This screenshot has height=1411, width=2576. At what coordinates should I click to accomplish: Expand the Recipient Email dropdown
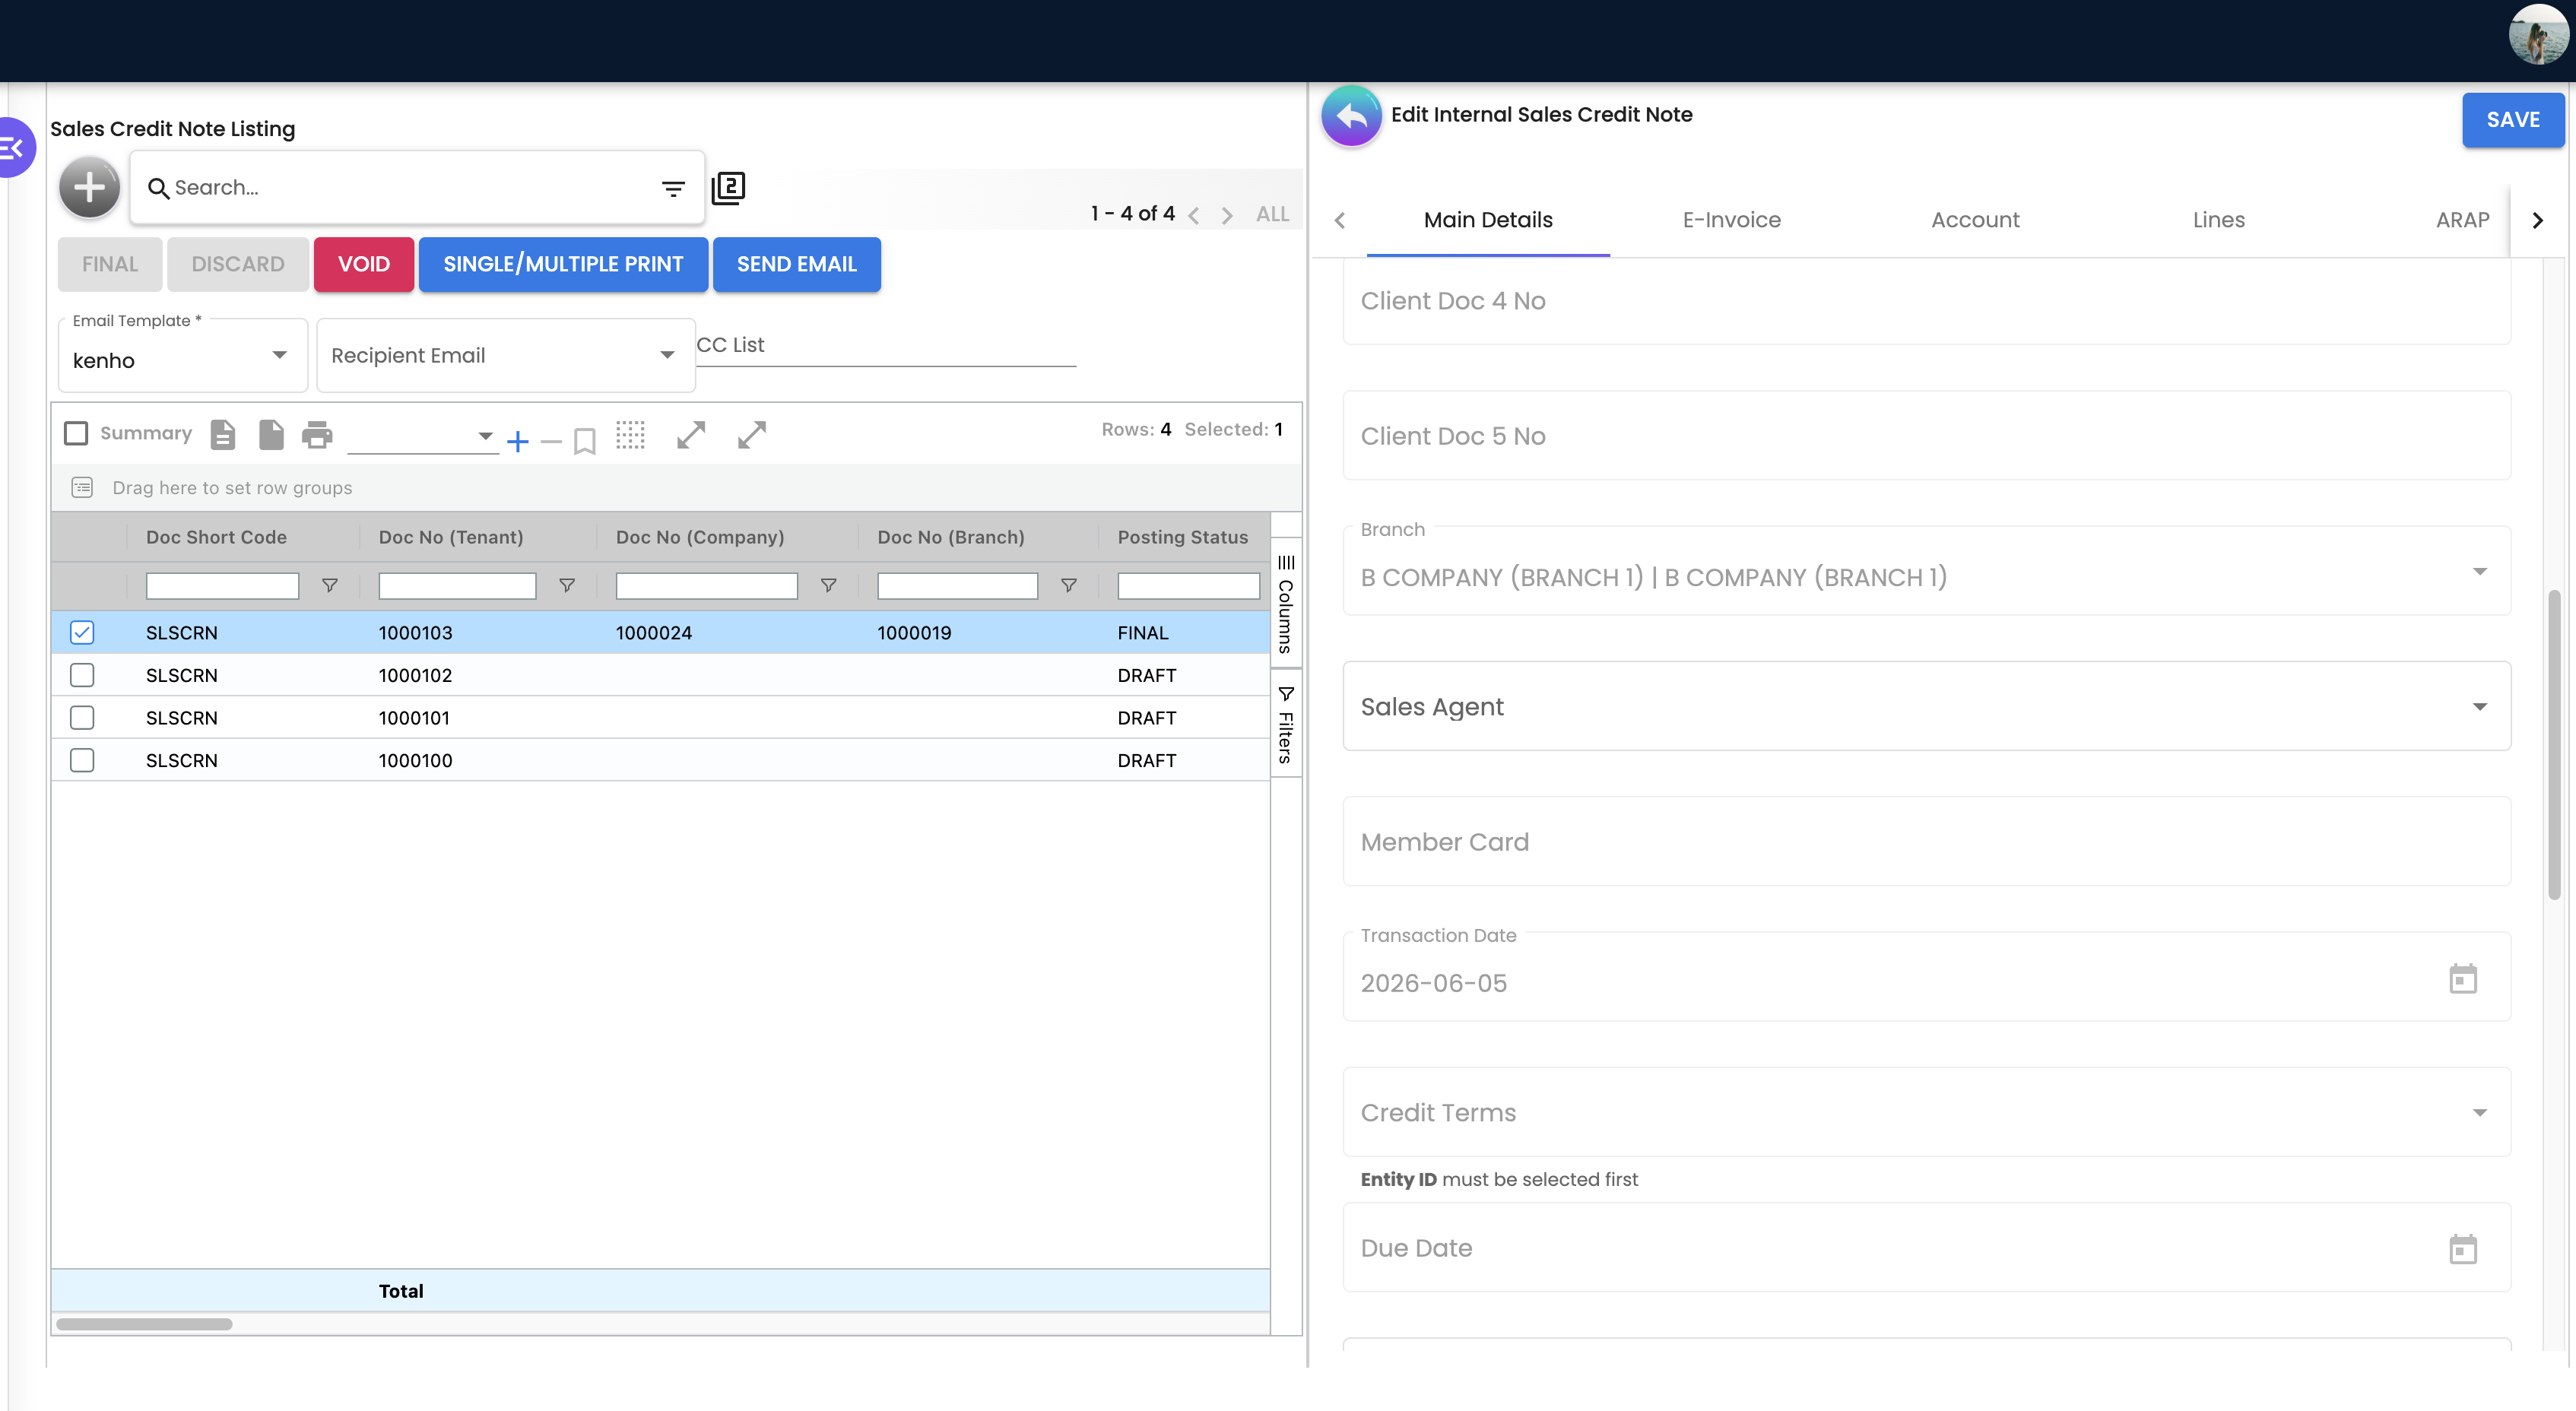pos(505,356)
